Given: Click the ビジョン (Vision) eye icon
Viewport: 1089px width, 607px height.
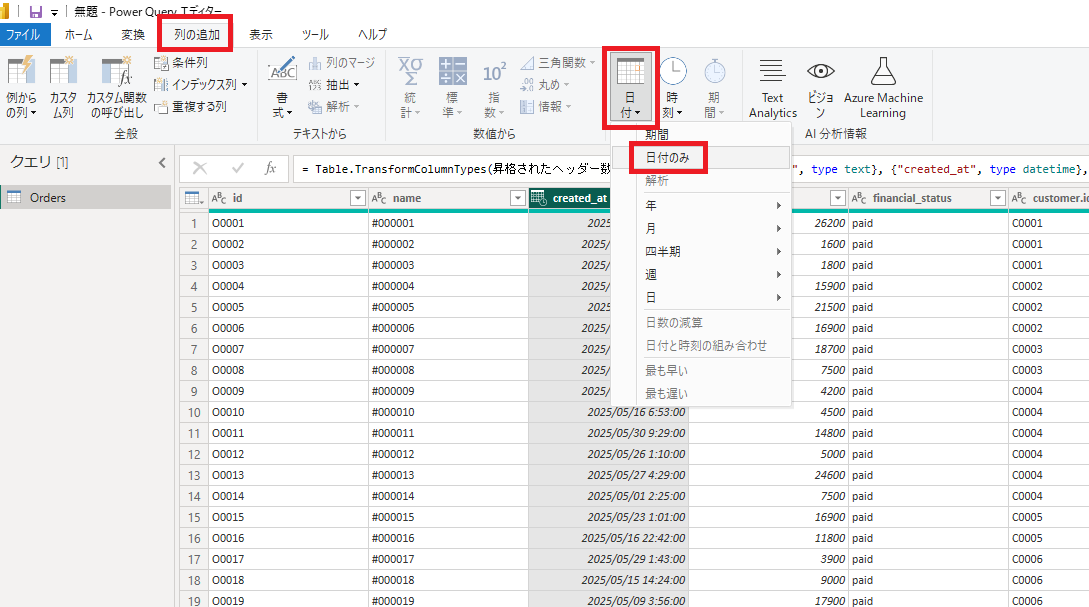Looking at the screenshot, I should (x=820, y=71).
